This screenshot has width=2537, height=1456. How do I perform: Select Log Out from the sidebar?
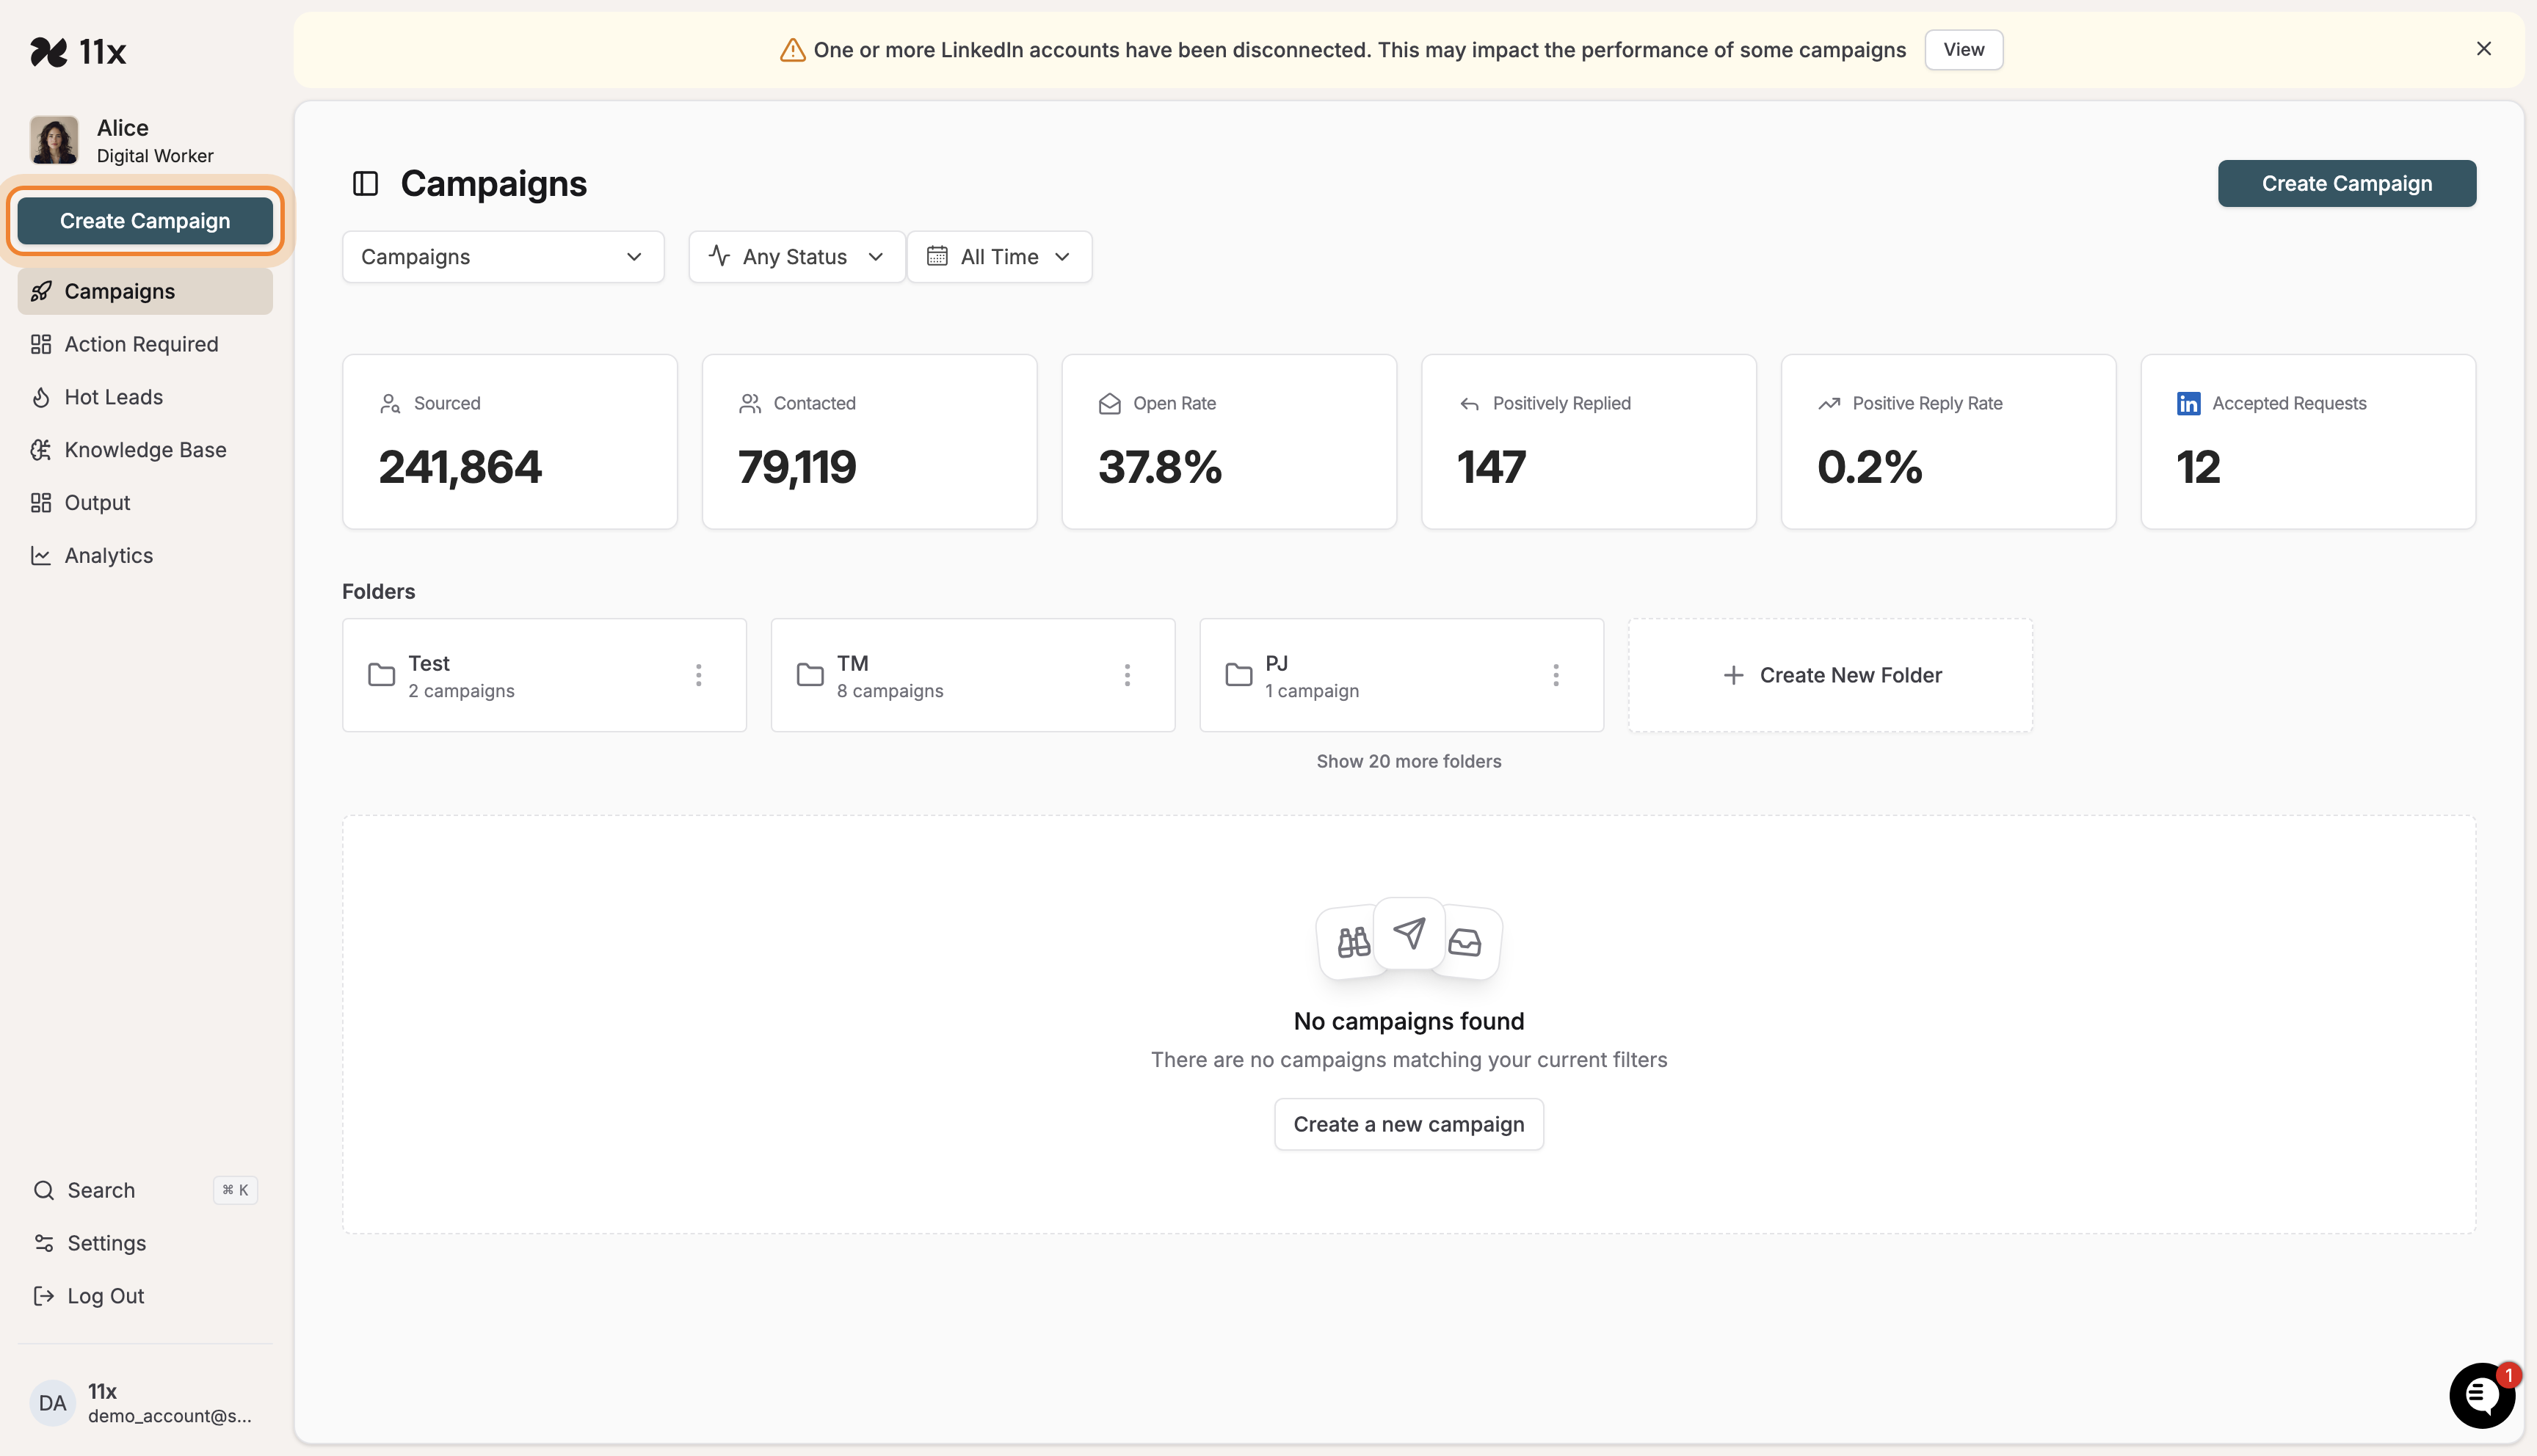(104, 1296)
